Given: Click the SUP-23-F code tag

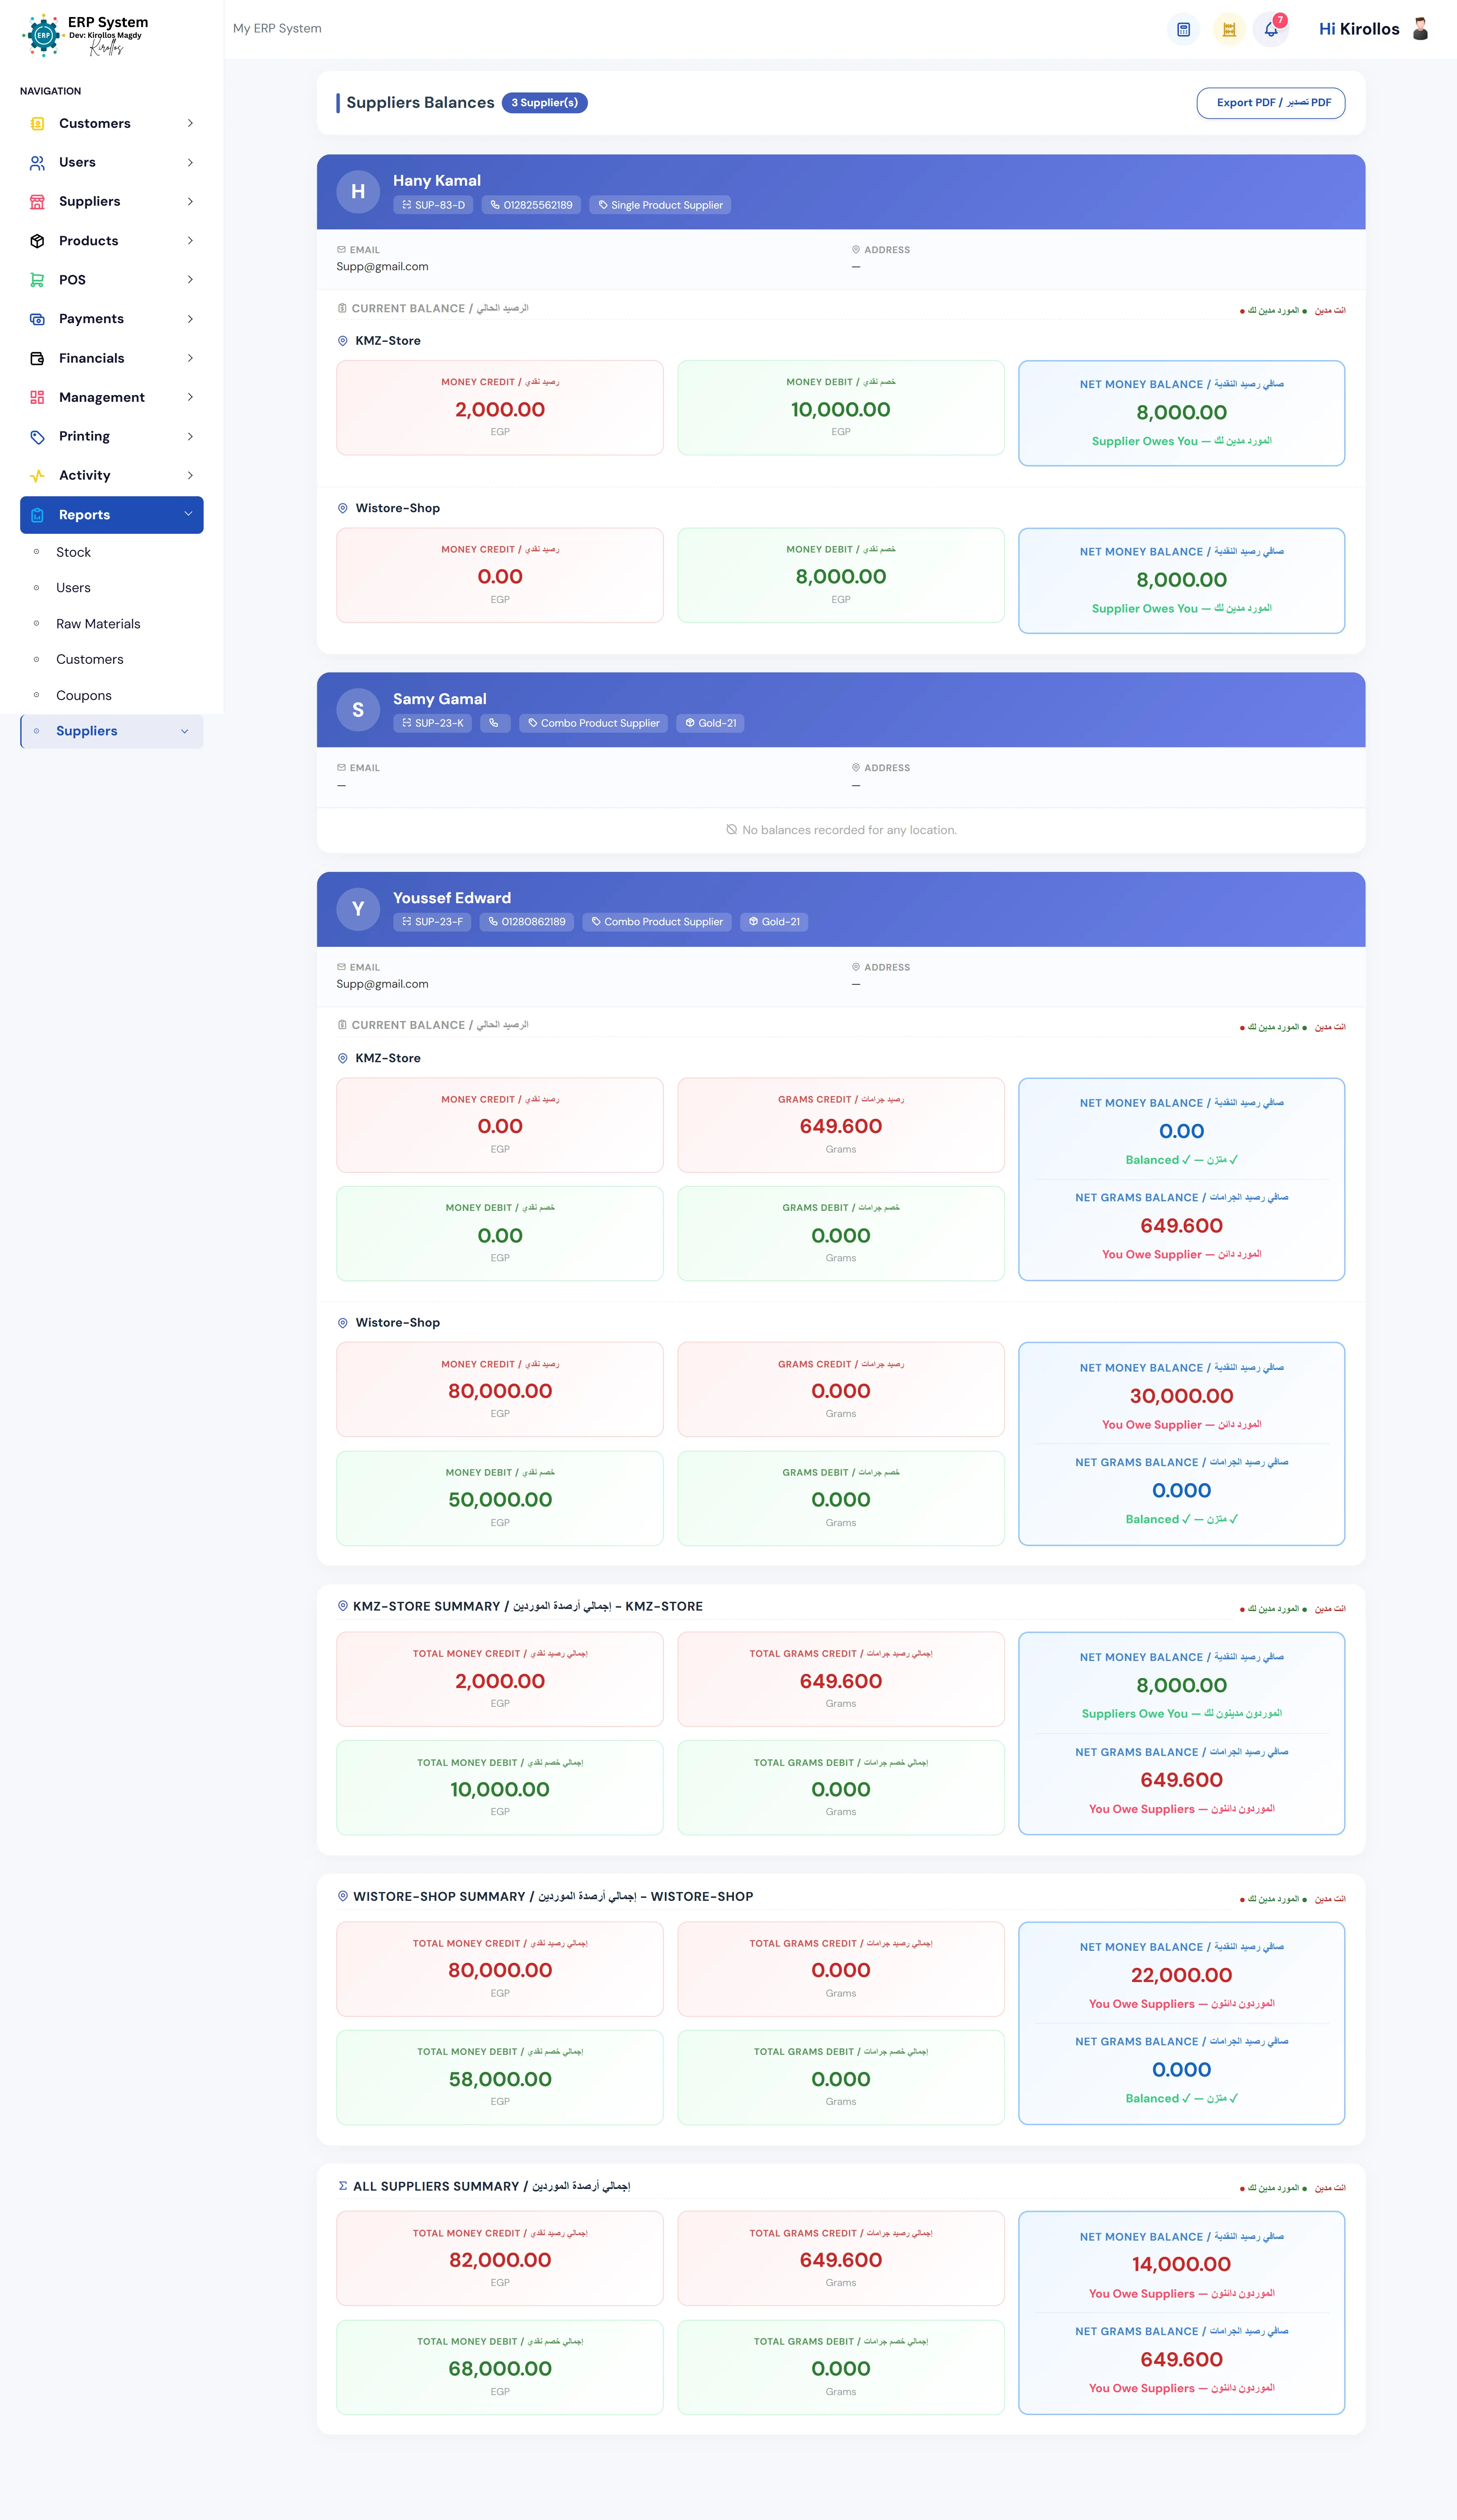Looking at the screenshot, I should (432, 922).
